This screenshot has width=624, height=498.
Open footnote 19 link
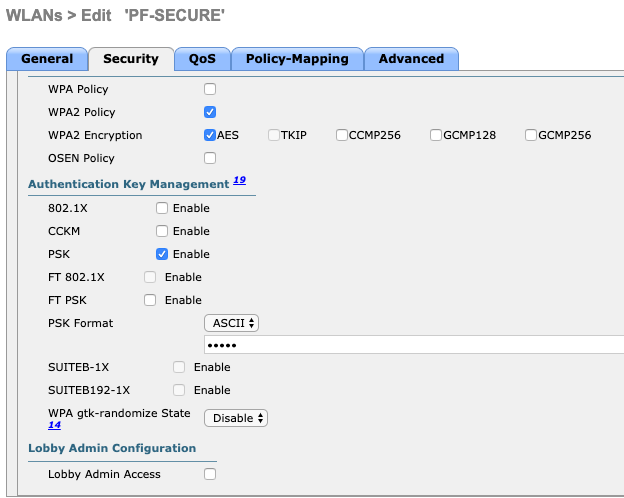tap(239, 180)
